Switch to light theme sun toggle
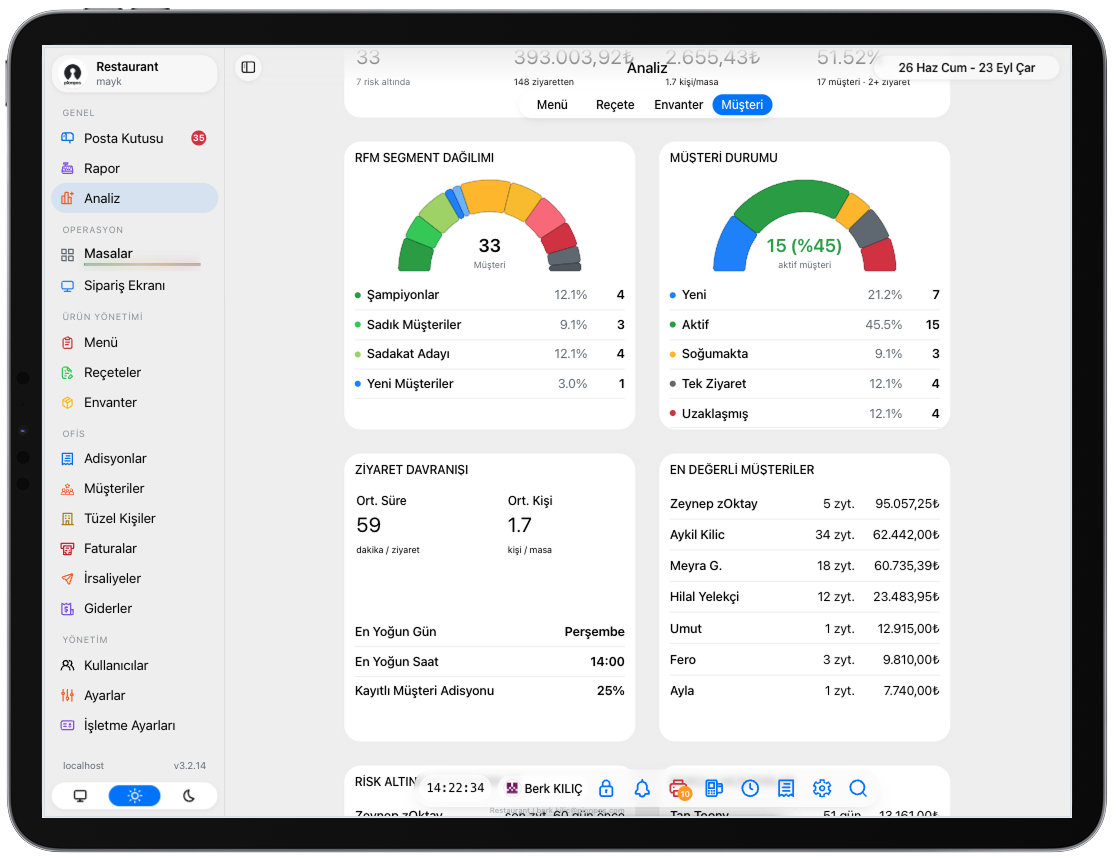This screenshot has height=862, width=1114. tap(134, 796)
